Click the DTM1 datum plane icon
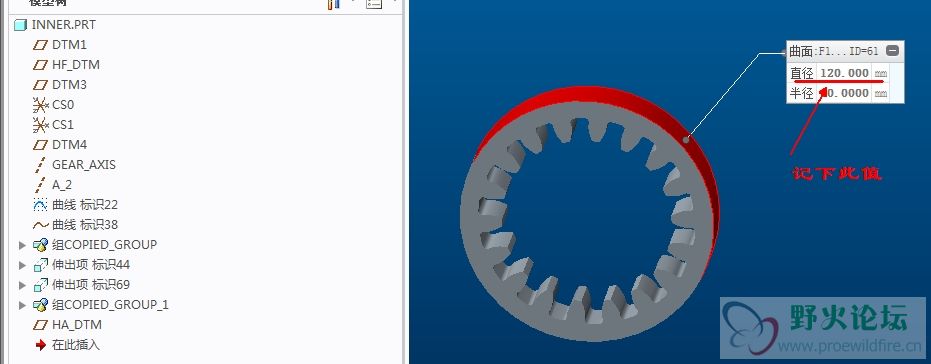 (x=40, y=45)
